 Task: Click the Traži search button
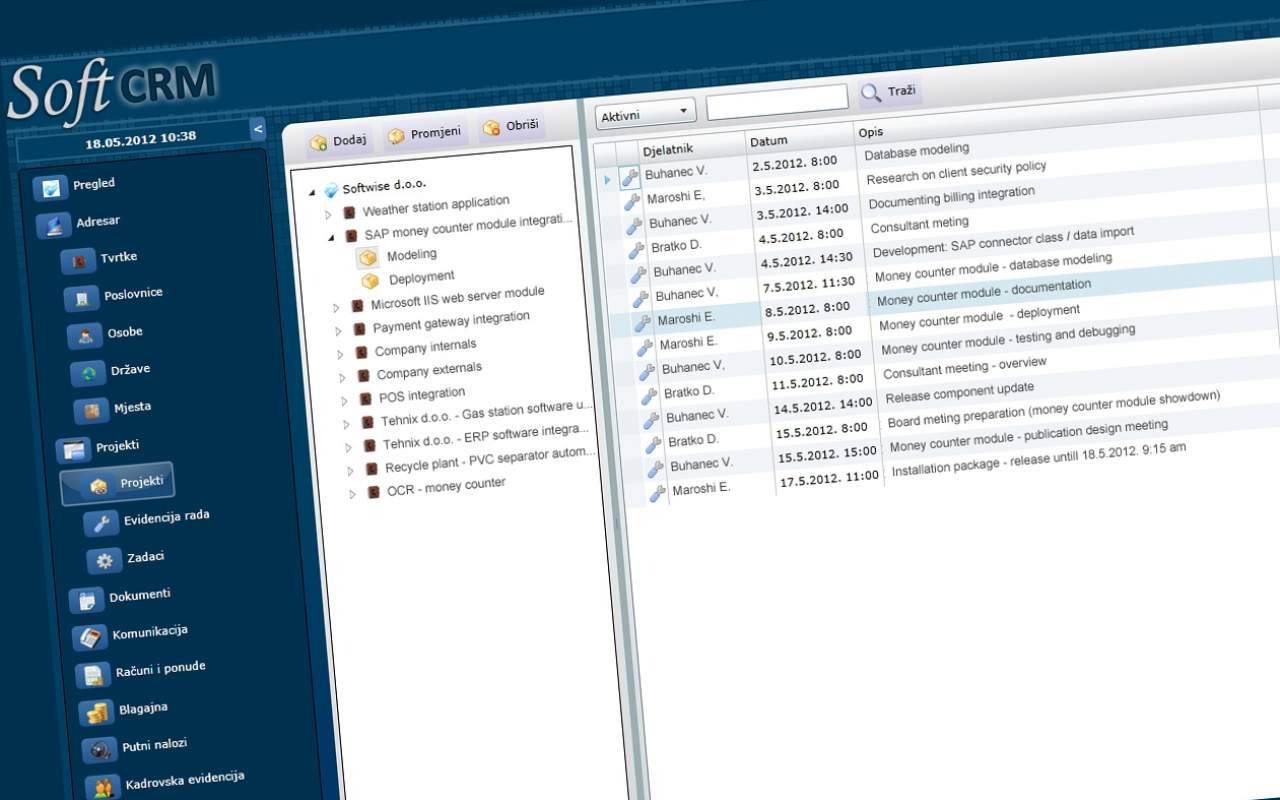889,92
